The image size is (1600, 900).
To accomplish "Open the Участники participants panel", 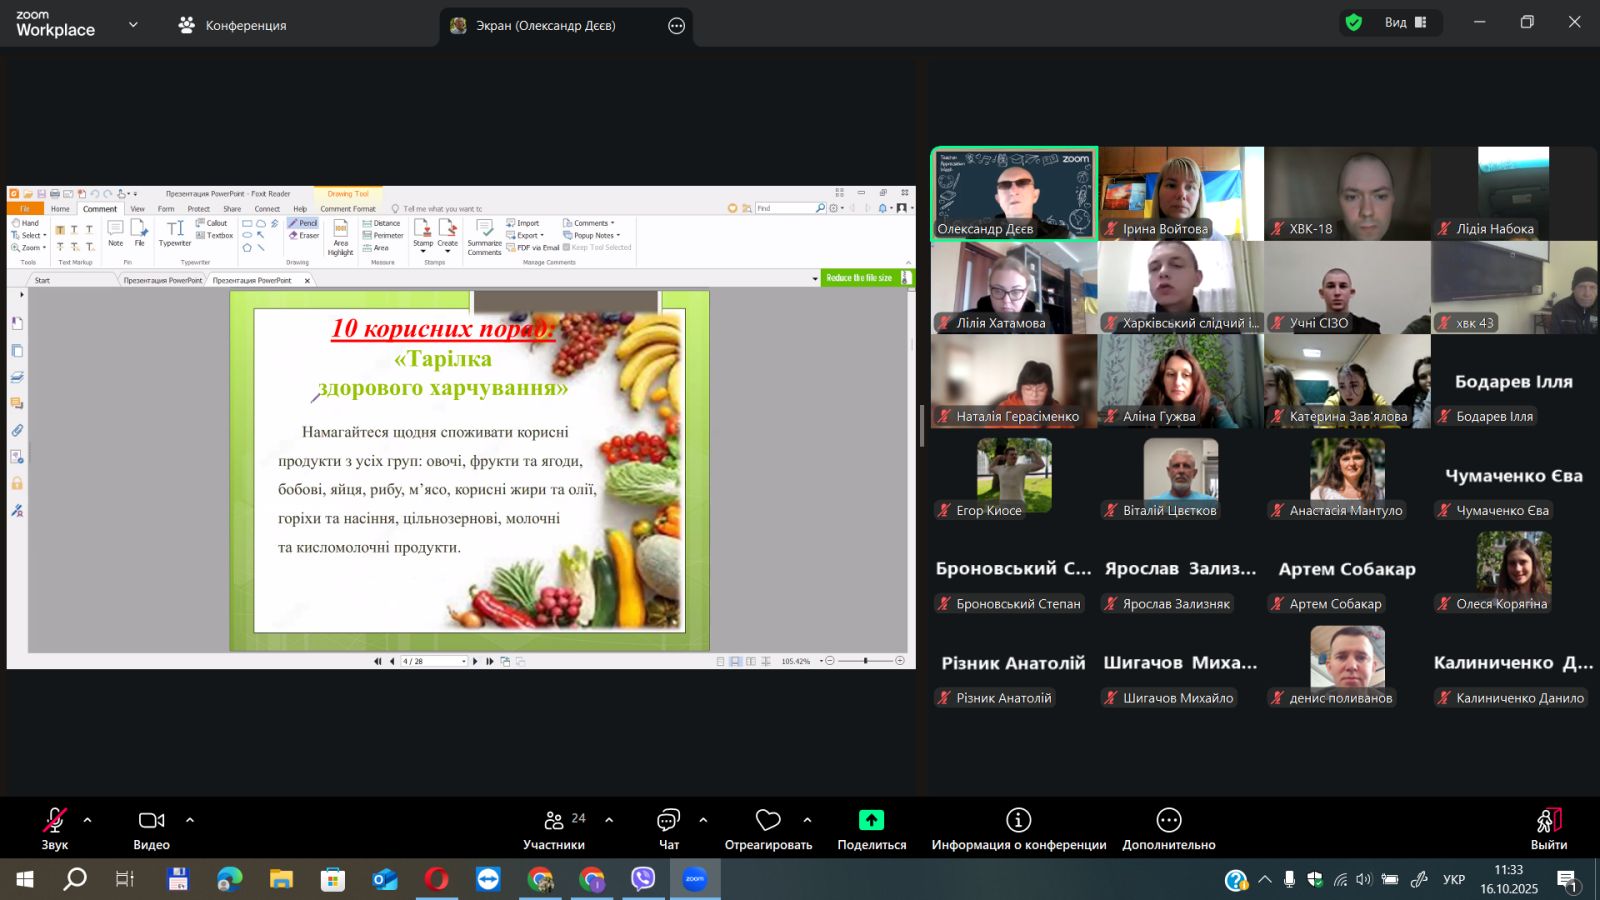I will [554, 821].
